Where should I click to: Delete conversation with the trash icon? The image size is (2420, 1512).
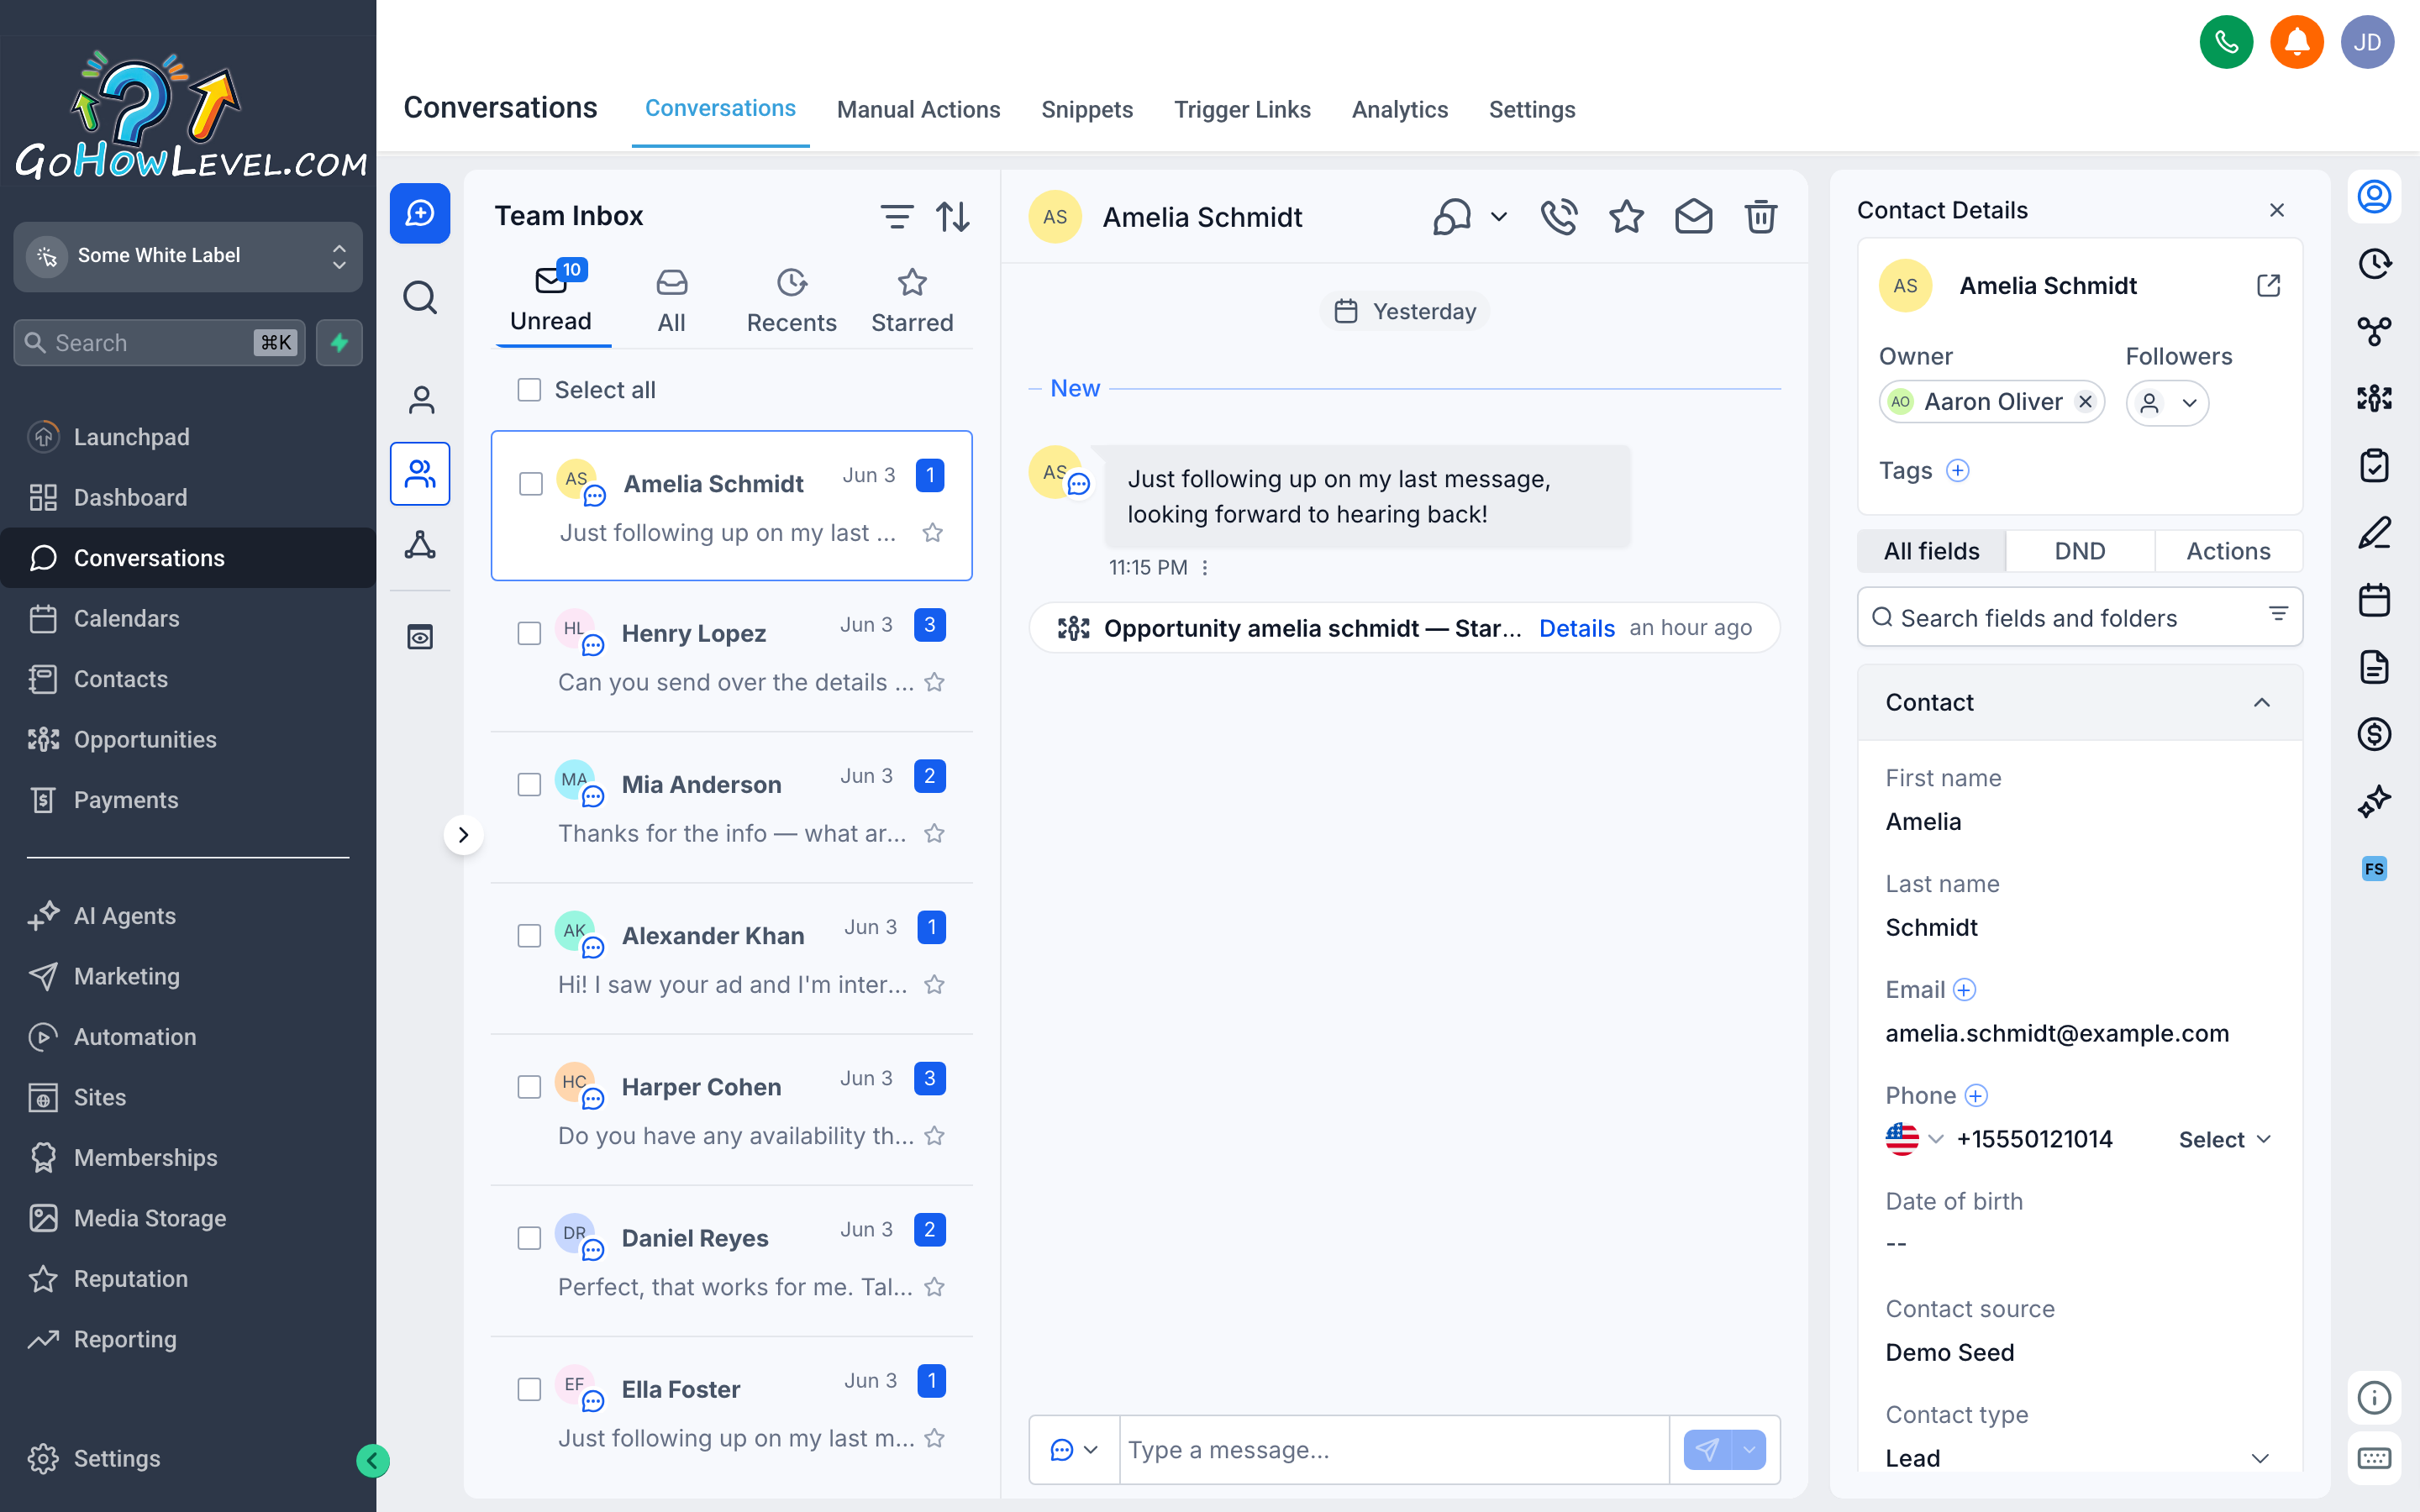[x=1760, y=216]
